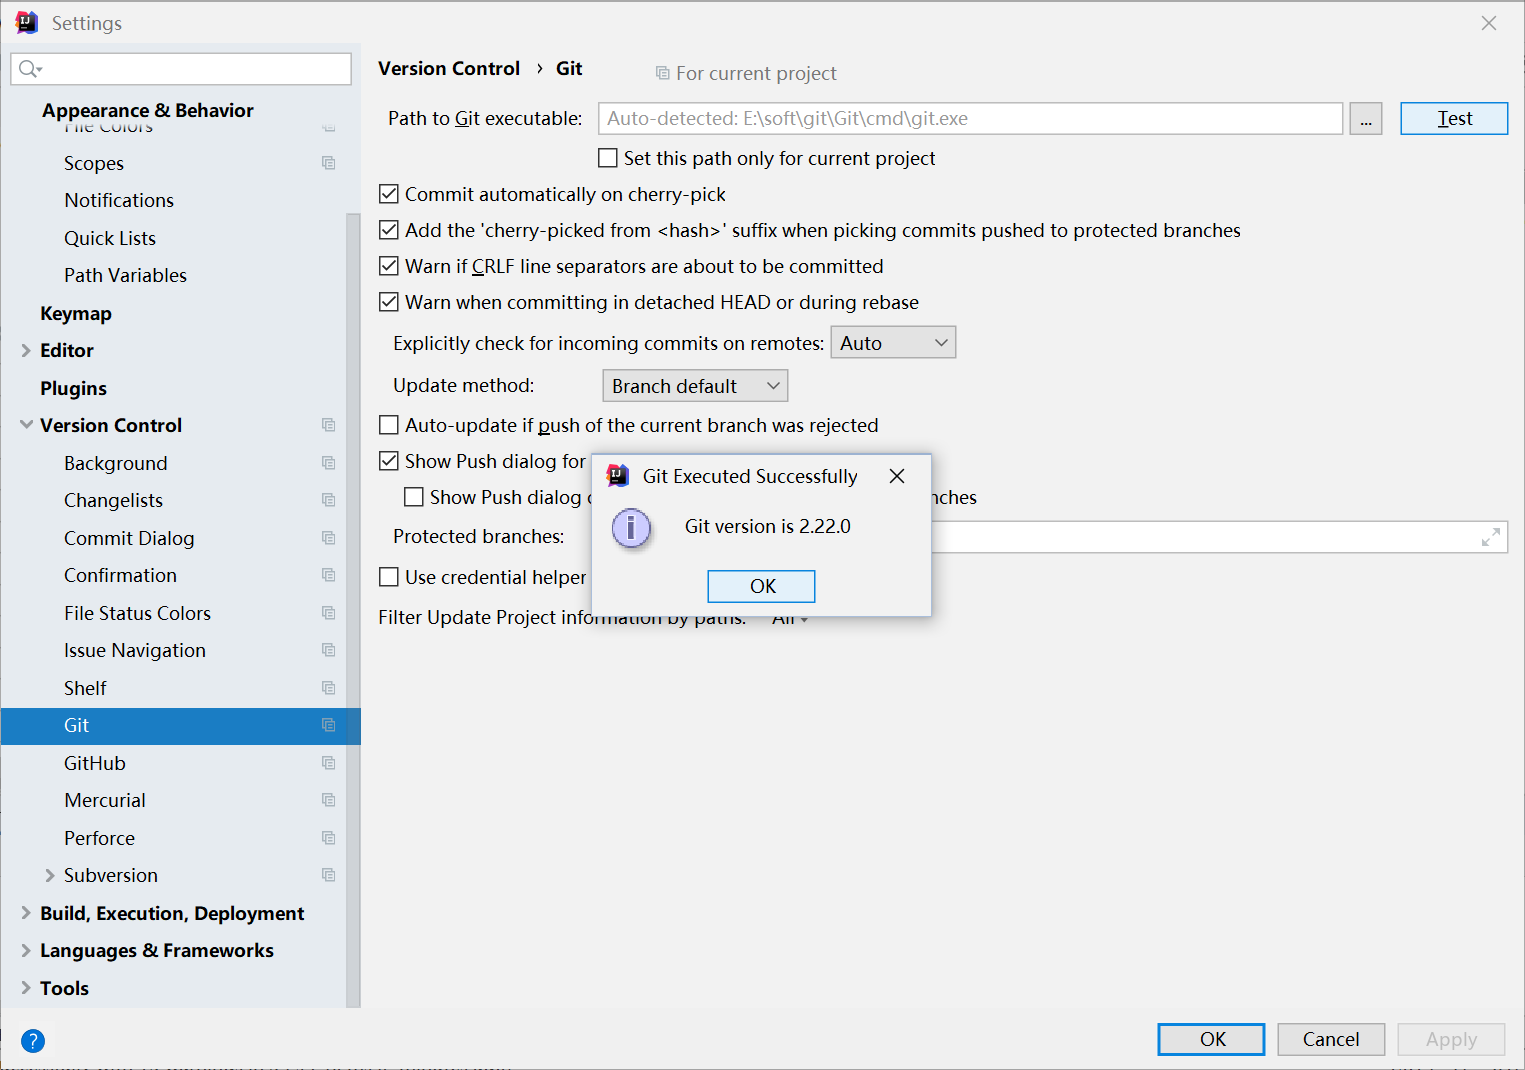Open GitHub settings page
Image resolution: width=1525 pixels, height=1070 pixels.
tap(95, 763)
